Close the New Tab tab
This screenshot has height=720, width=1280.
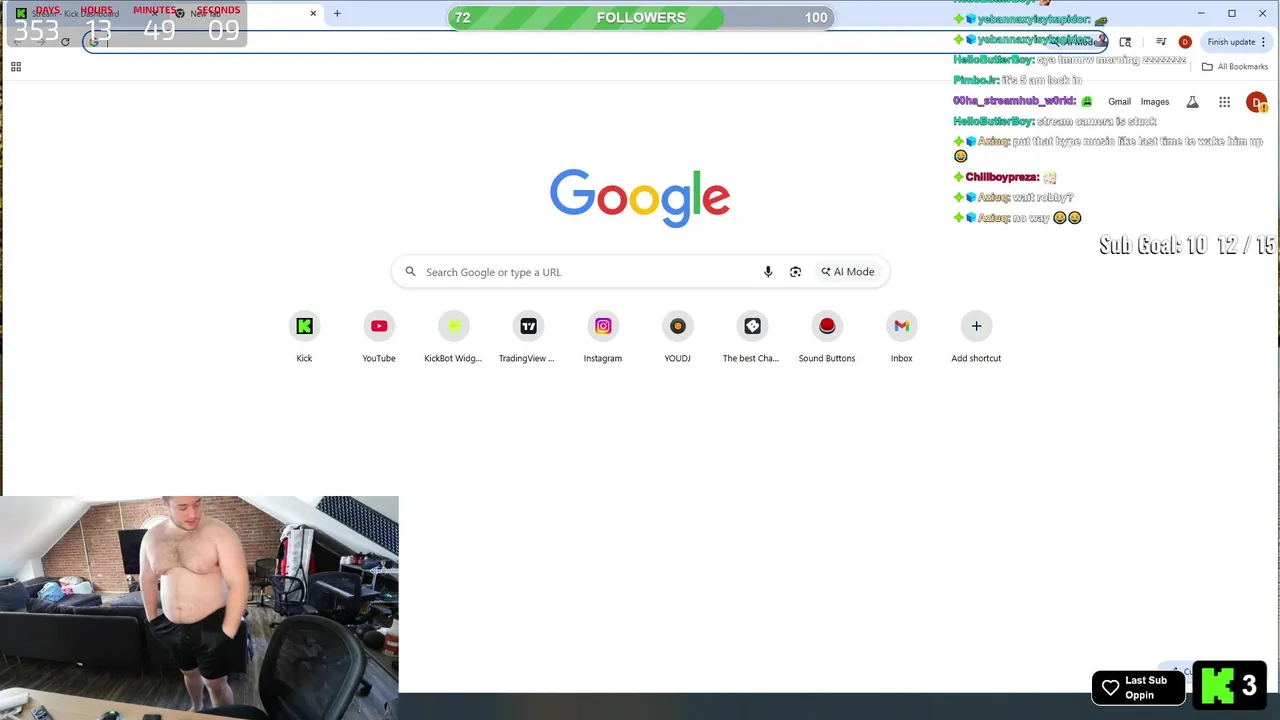(x=313, y=14)
